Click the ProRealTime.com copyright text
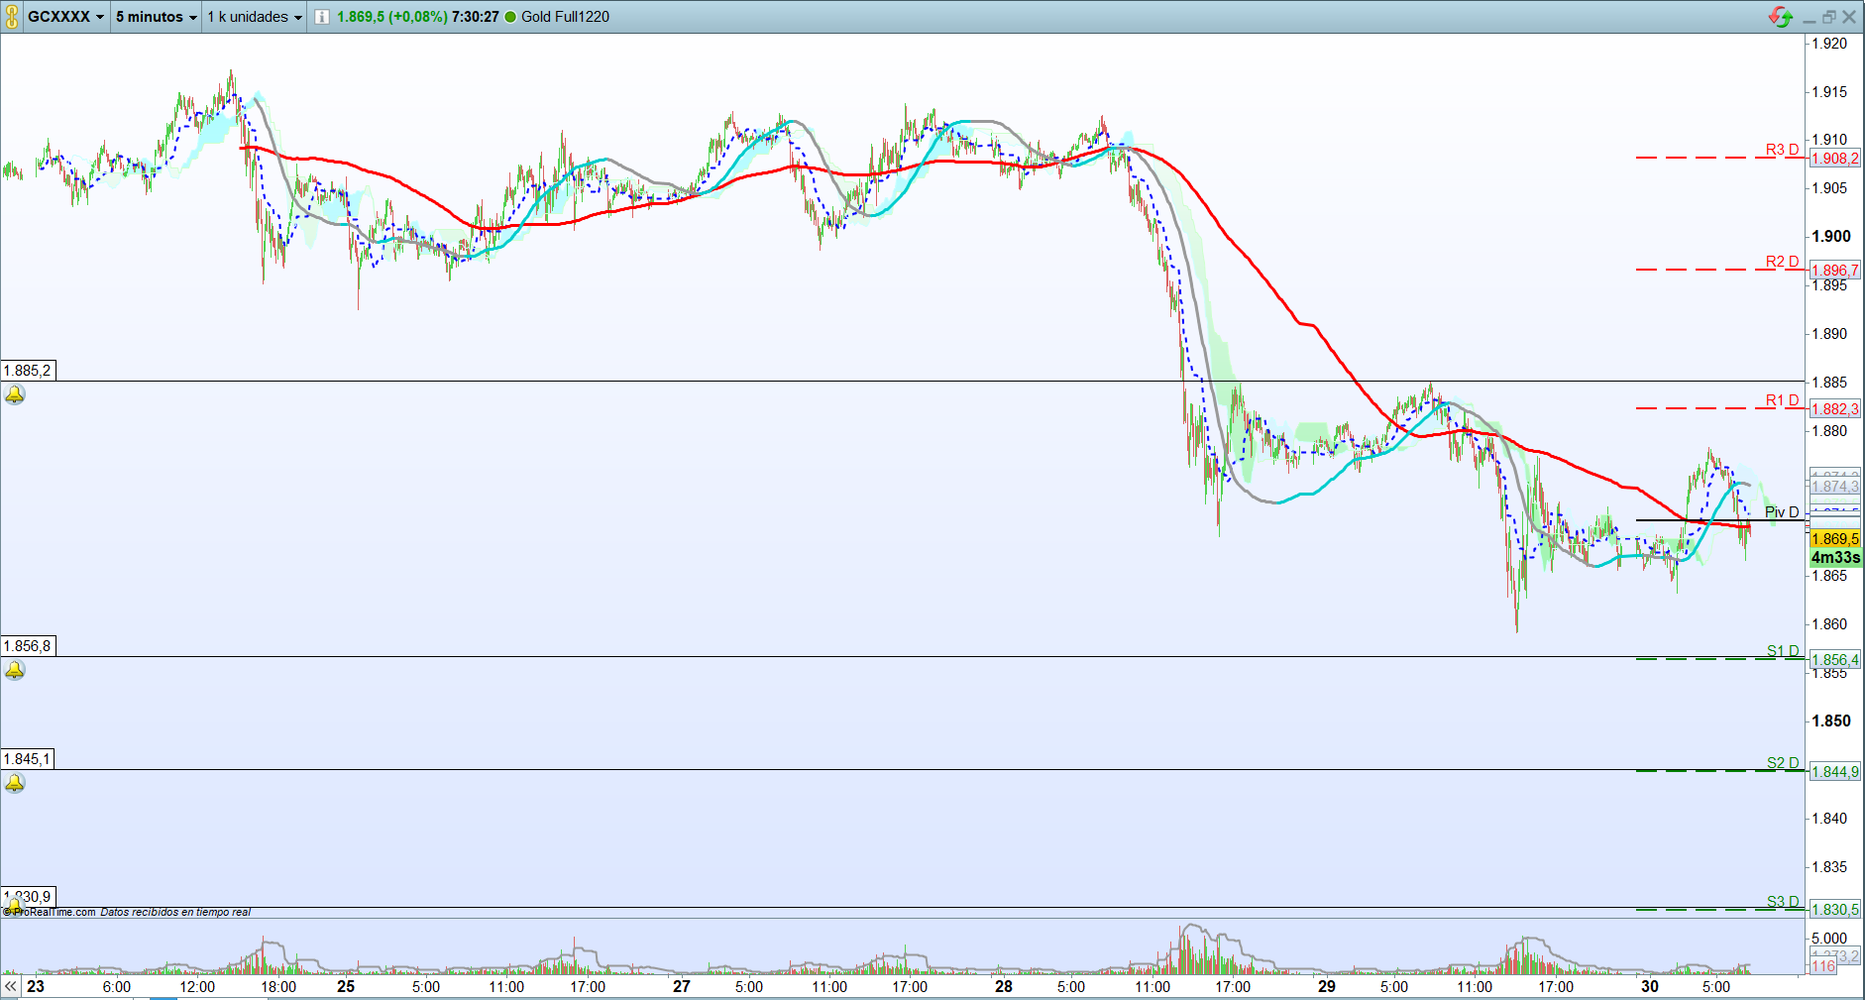The height and width of the screenshot is (1000, 1865). point(50,912)
